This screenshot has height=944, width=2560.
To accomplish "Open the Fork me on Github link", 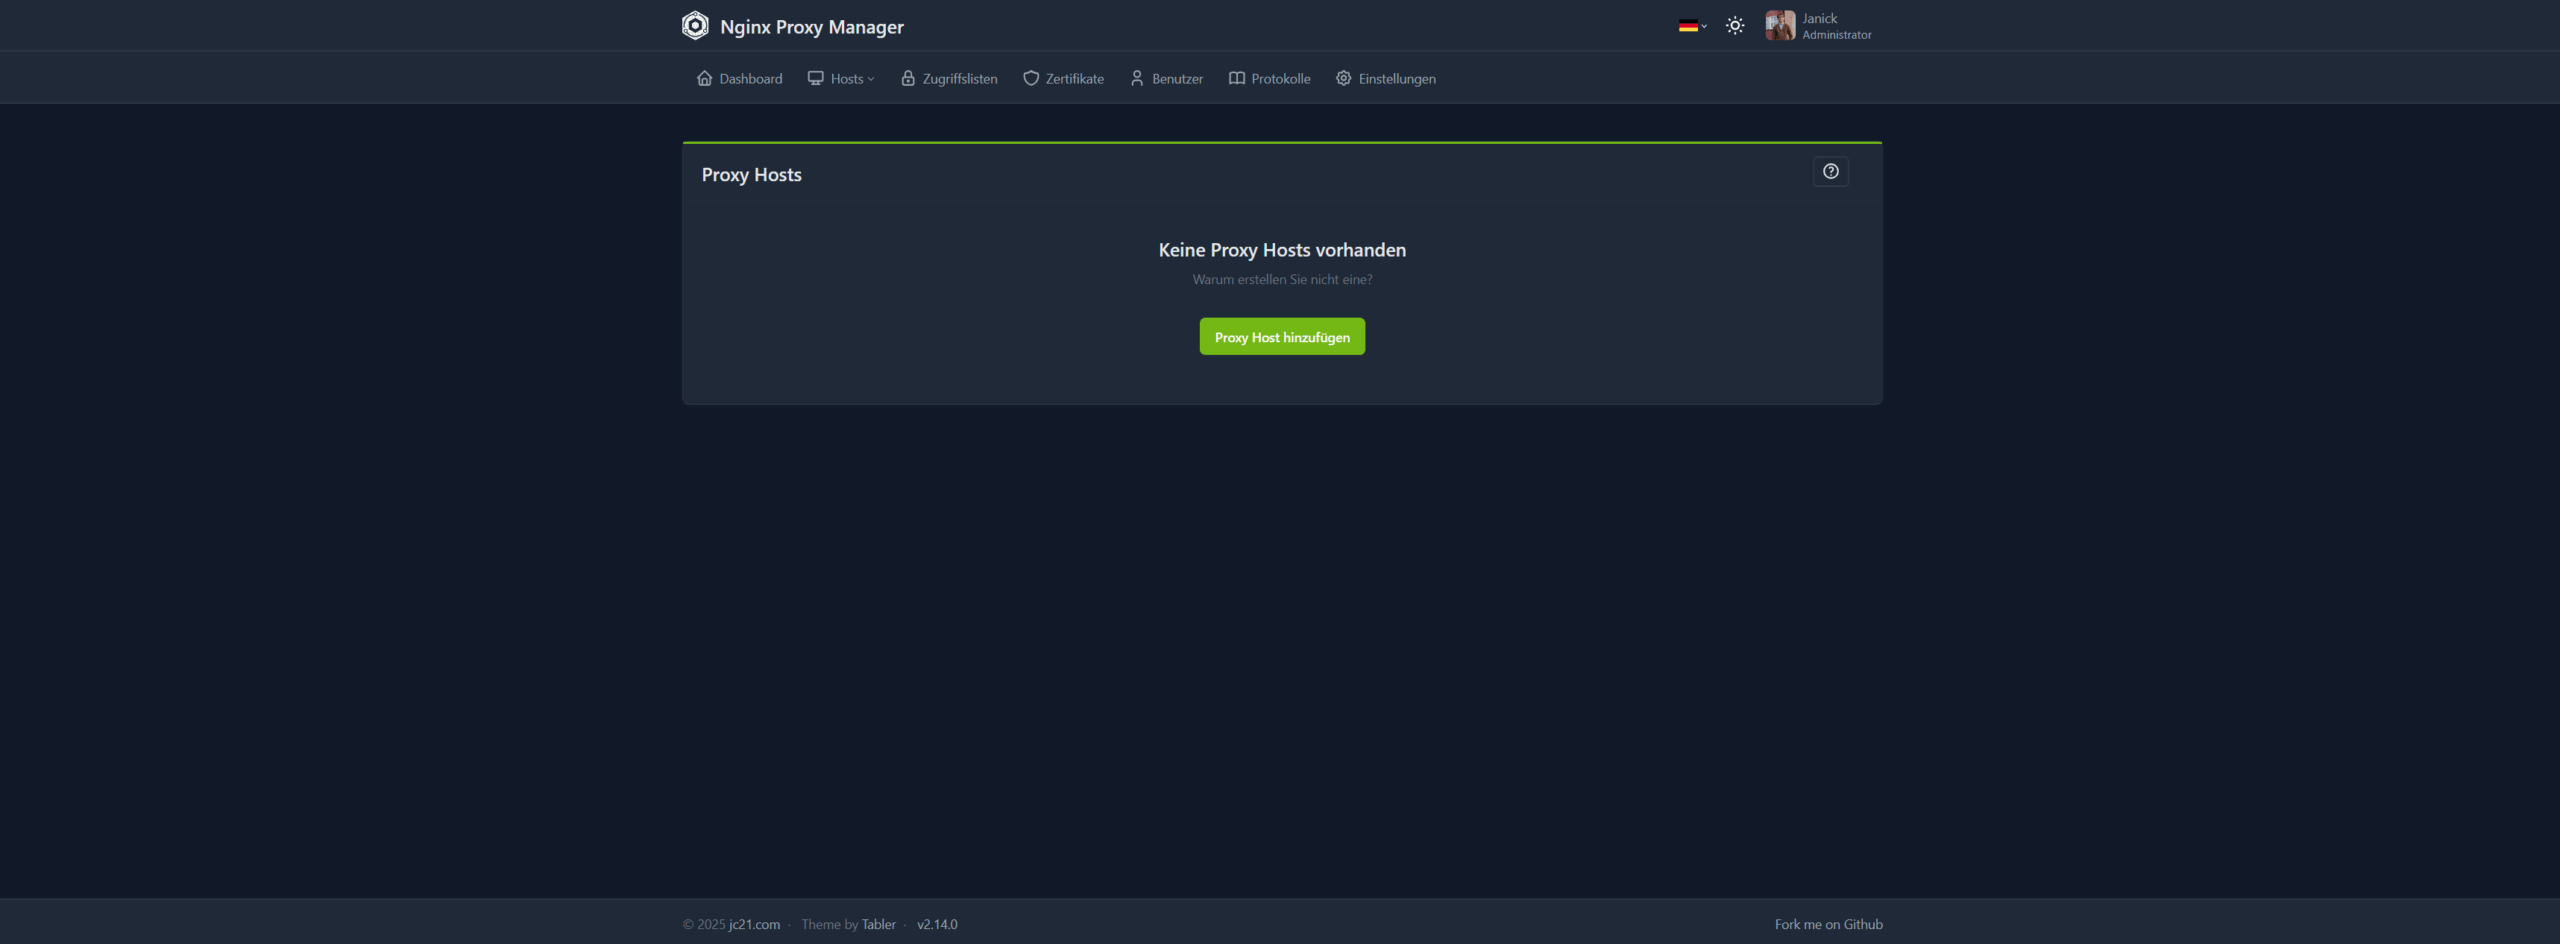I will 1828,925.
